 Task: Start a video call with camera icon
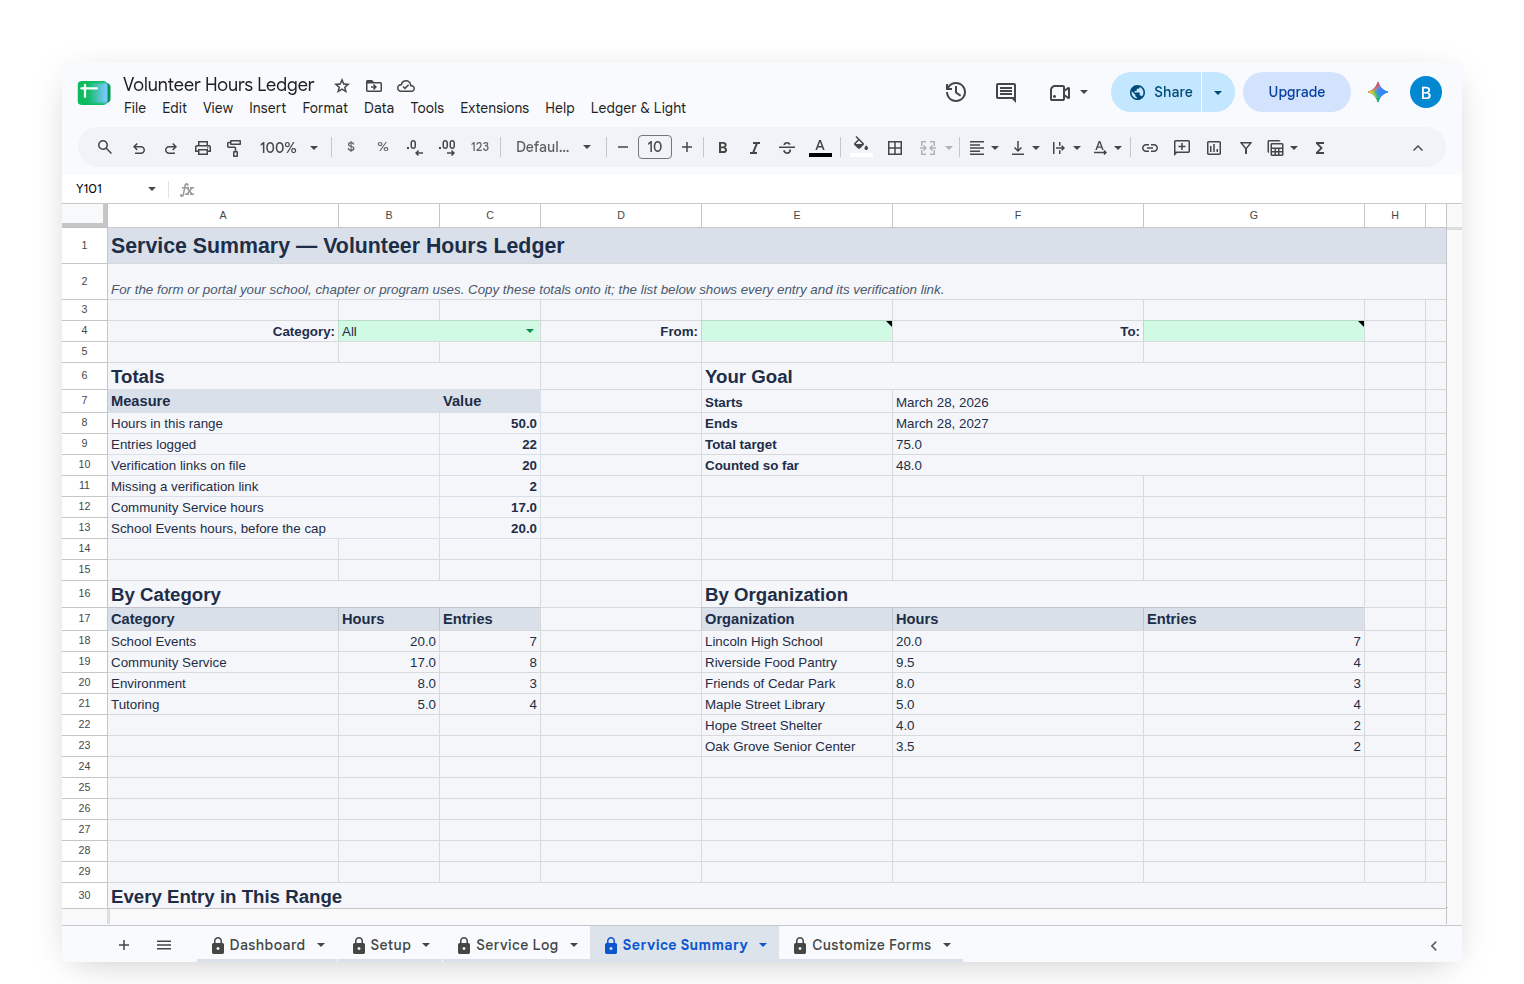pos(1060,92)
